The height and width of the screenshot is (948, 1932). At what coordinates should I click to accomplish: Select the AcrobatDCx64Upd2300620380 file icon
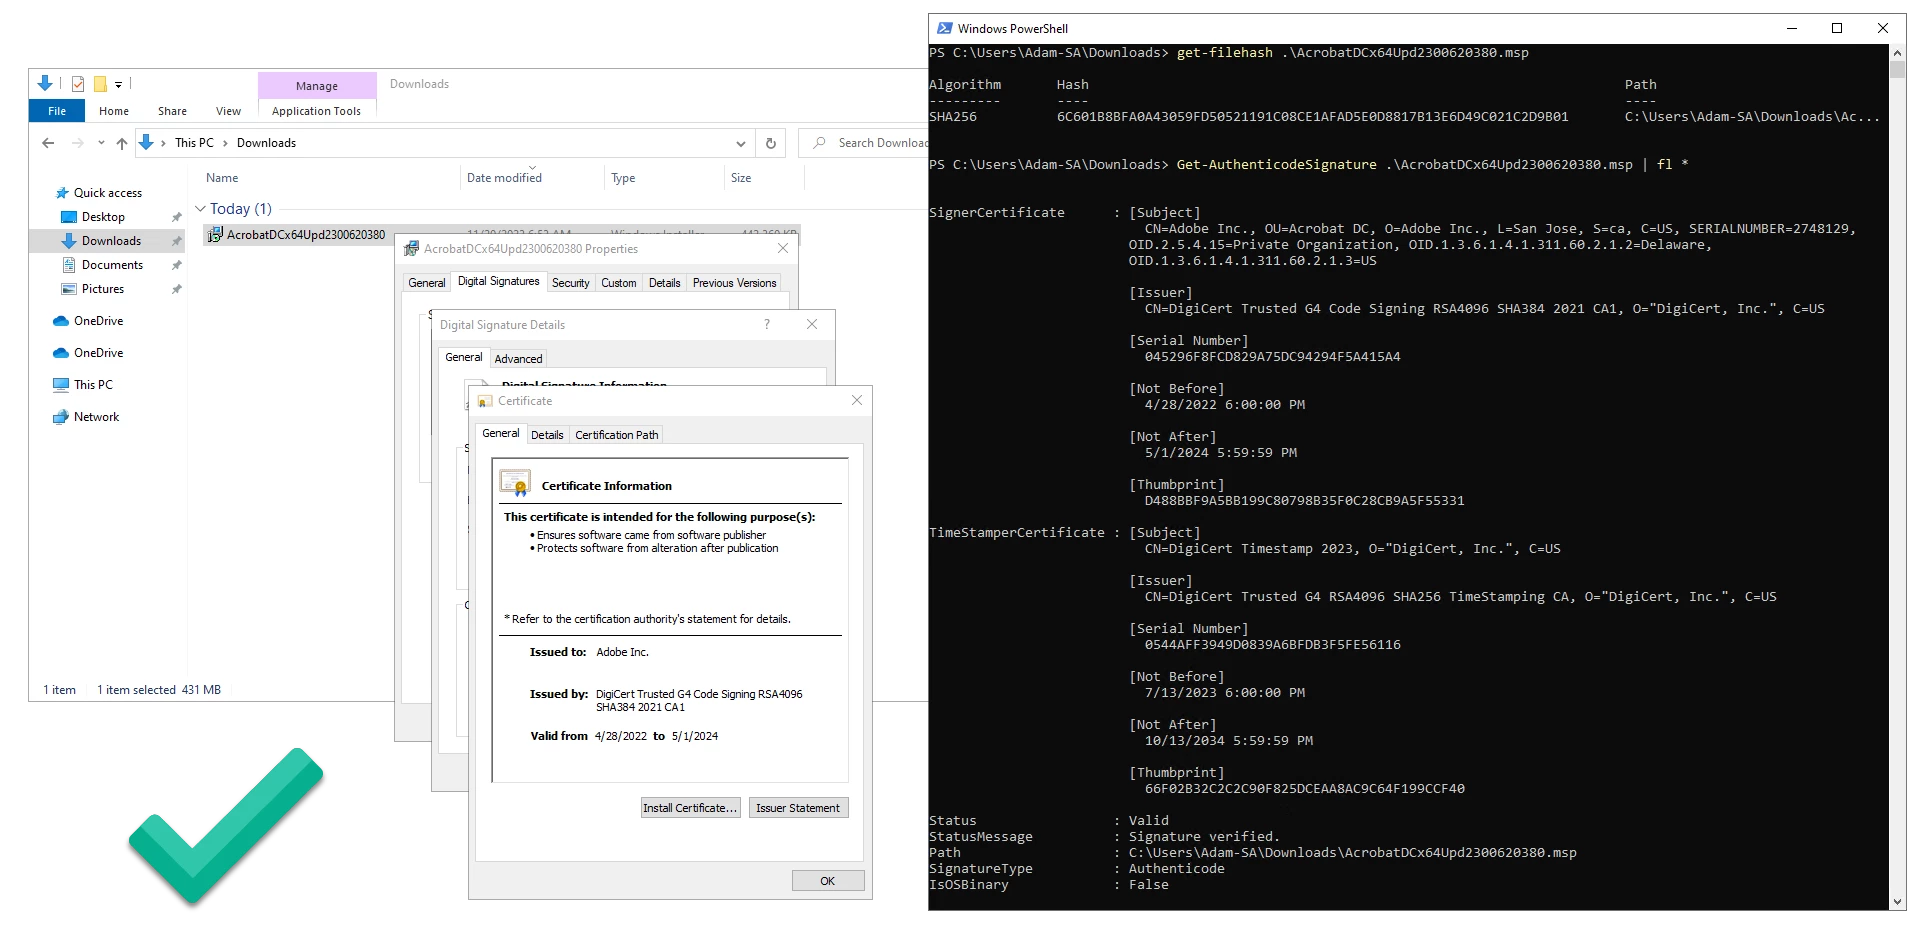point(214,235)
